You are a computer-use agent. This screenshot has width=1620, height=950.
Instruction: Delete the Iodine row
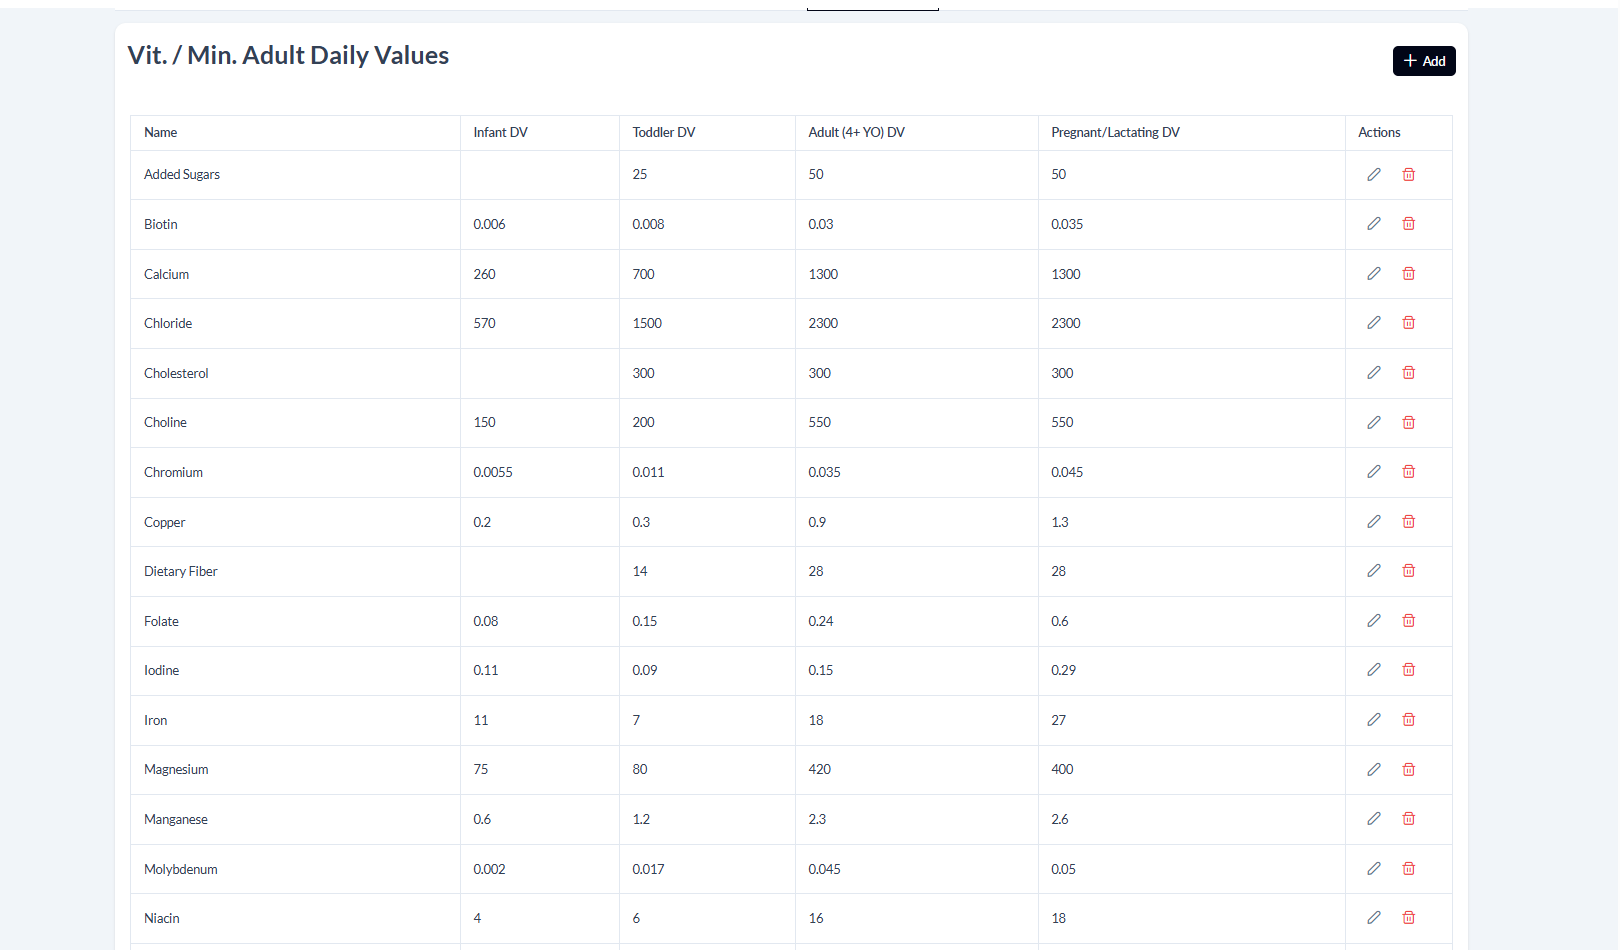tap(1409, 670)
